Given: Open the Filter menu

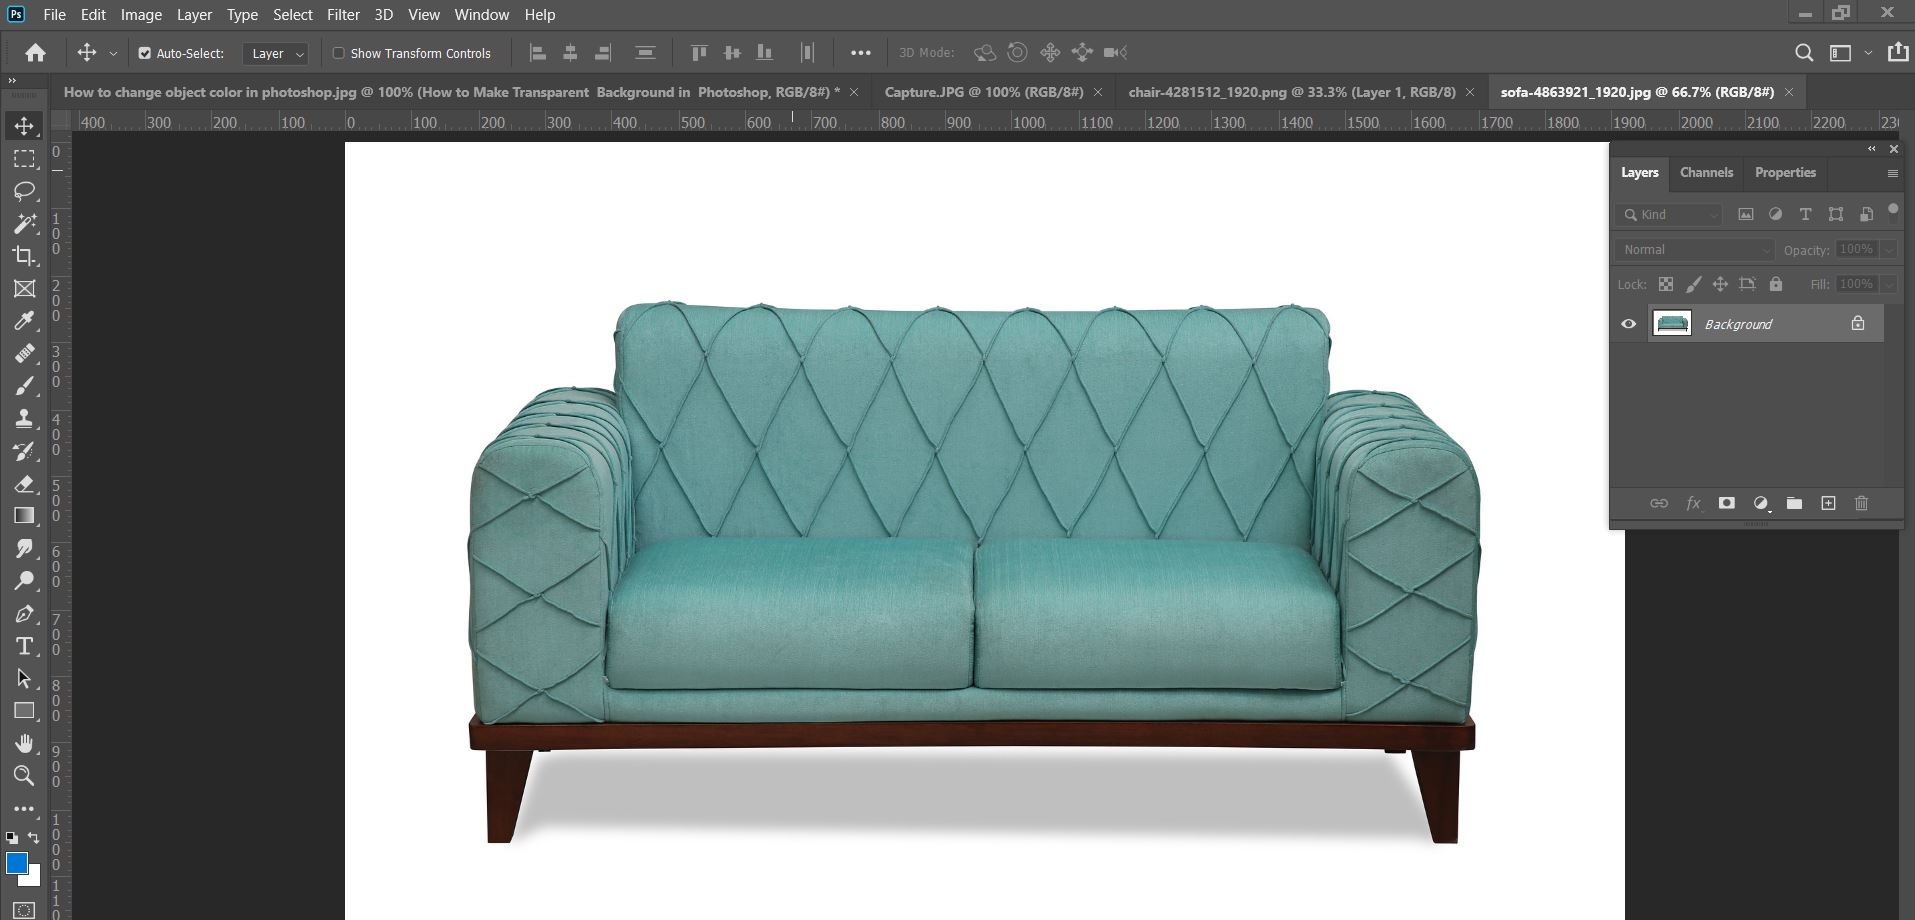Looking at the screenshot, I should [x=343, y=14].
